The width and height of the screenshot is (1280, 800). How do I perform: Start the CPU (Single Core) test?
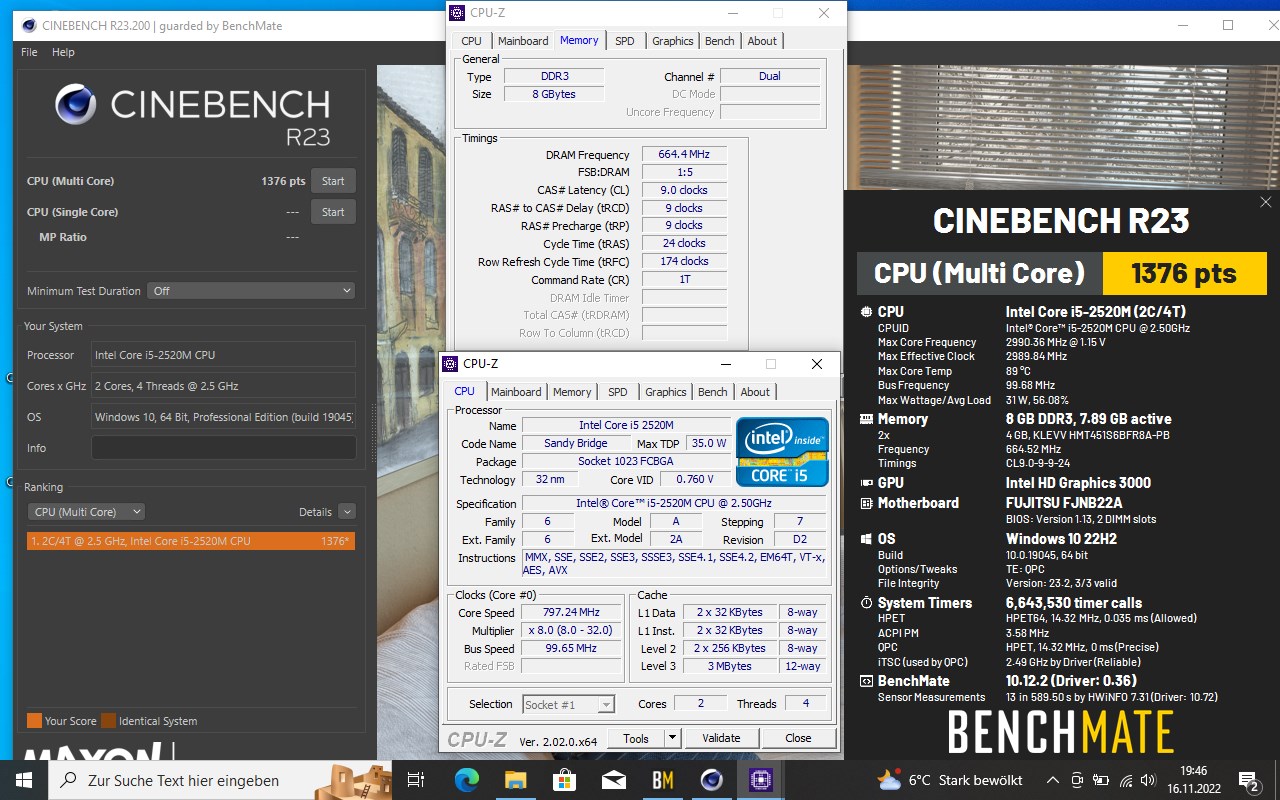pyautogui.click(x=333, y=212)
